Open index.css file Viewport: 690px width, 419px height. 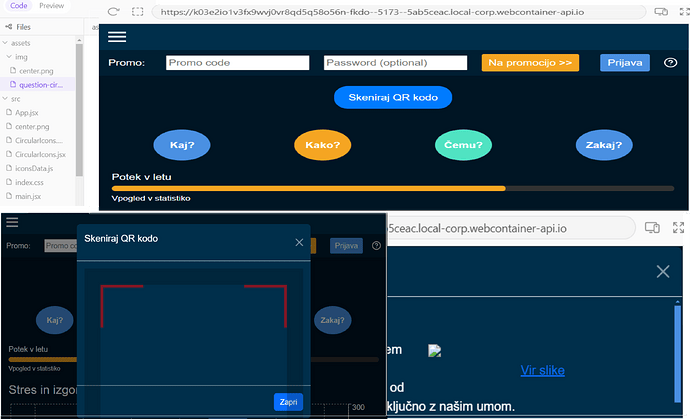coord(29,182)
